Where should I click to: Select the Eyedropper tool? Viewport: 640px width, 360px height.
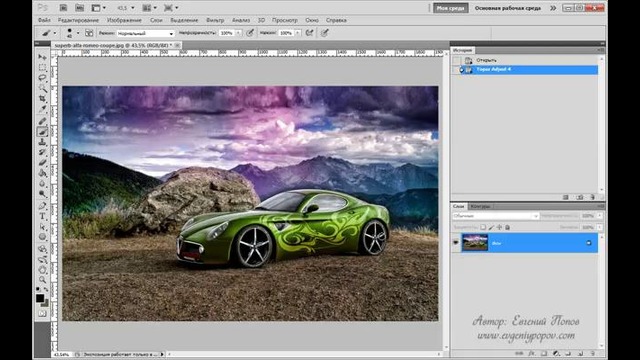(x=42, y=109)
